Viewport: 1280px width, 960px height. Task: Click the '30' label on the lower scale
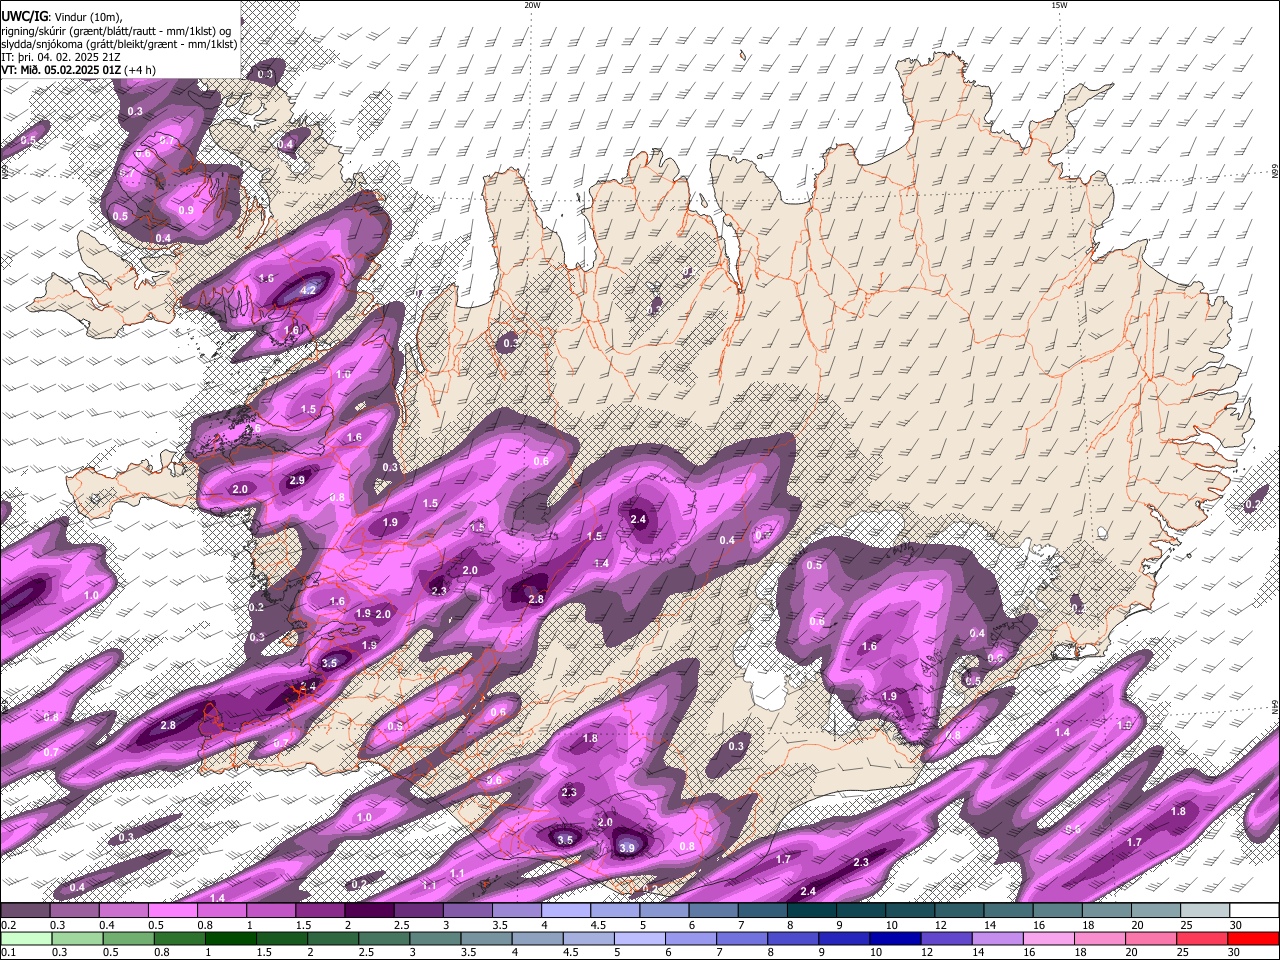coord(1233,952)
